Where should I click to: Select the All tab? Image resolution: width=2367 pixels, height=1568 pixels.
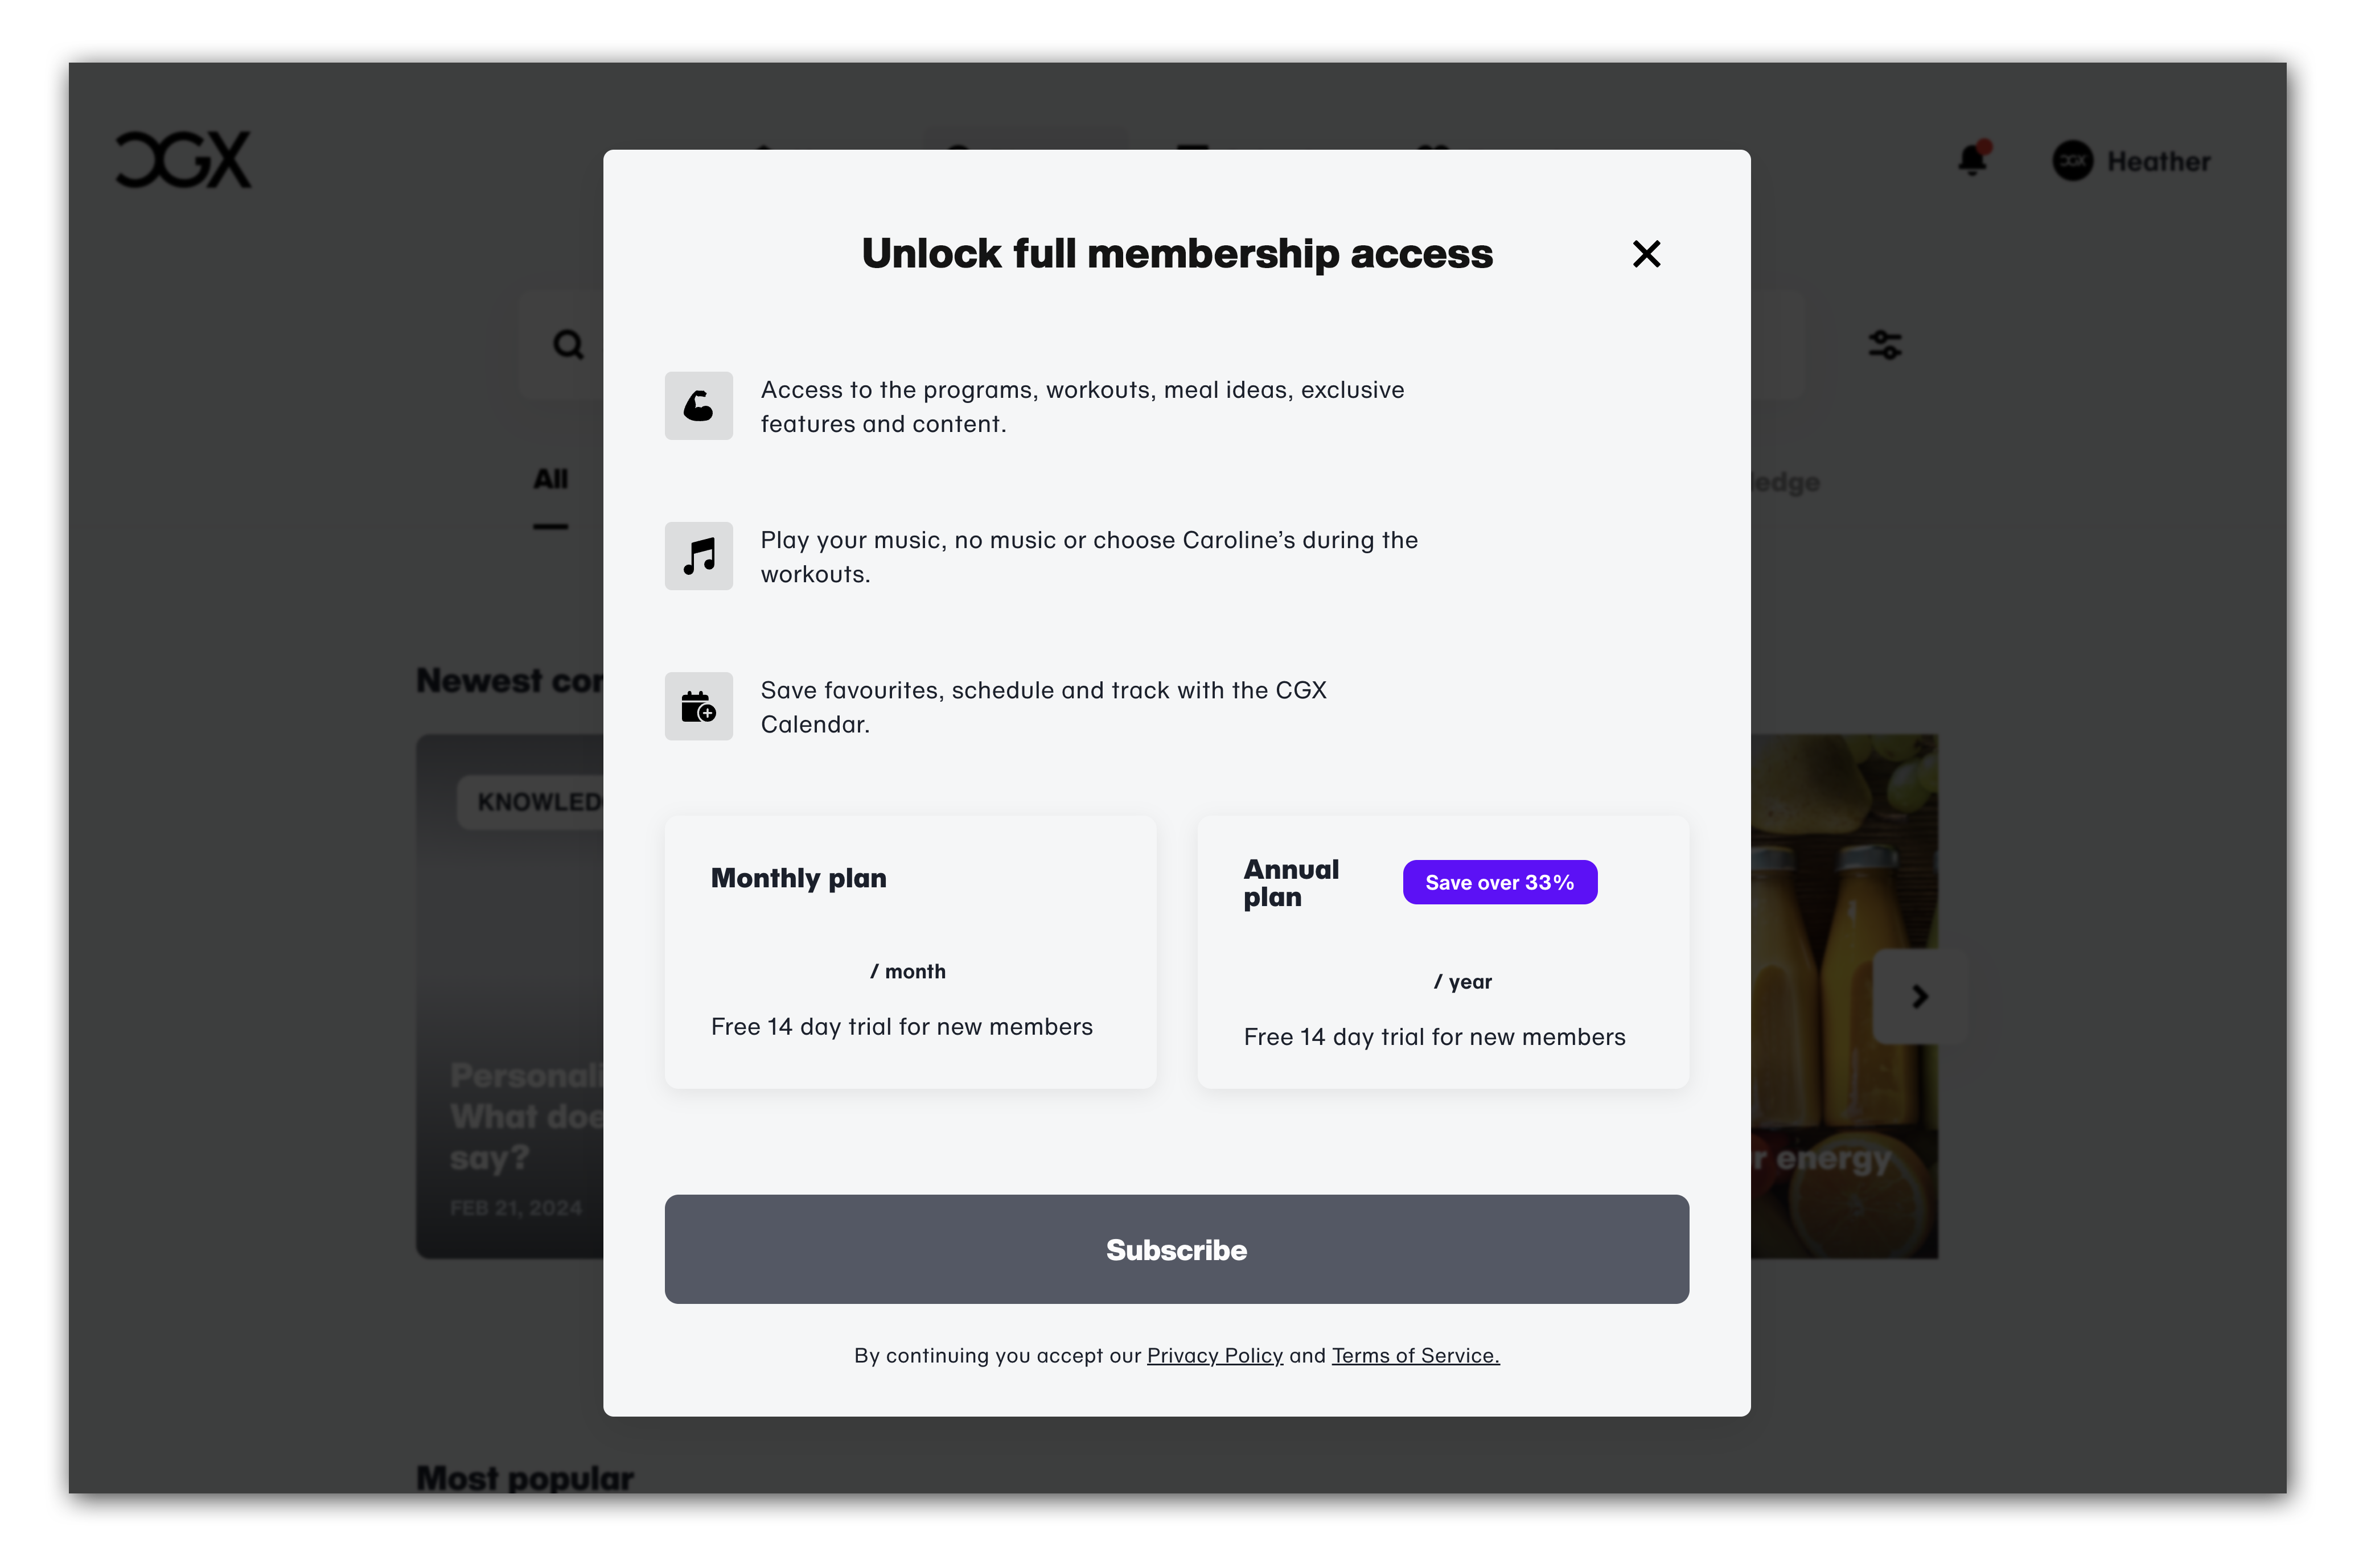(x=550, y=480)
